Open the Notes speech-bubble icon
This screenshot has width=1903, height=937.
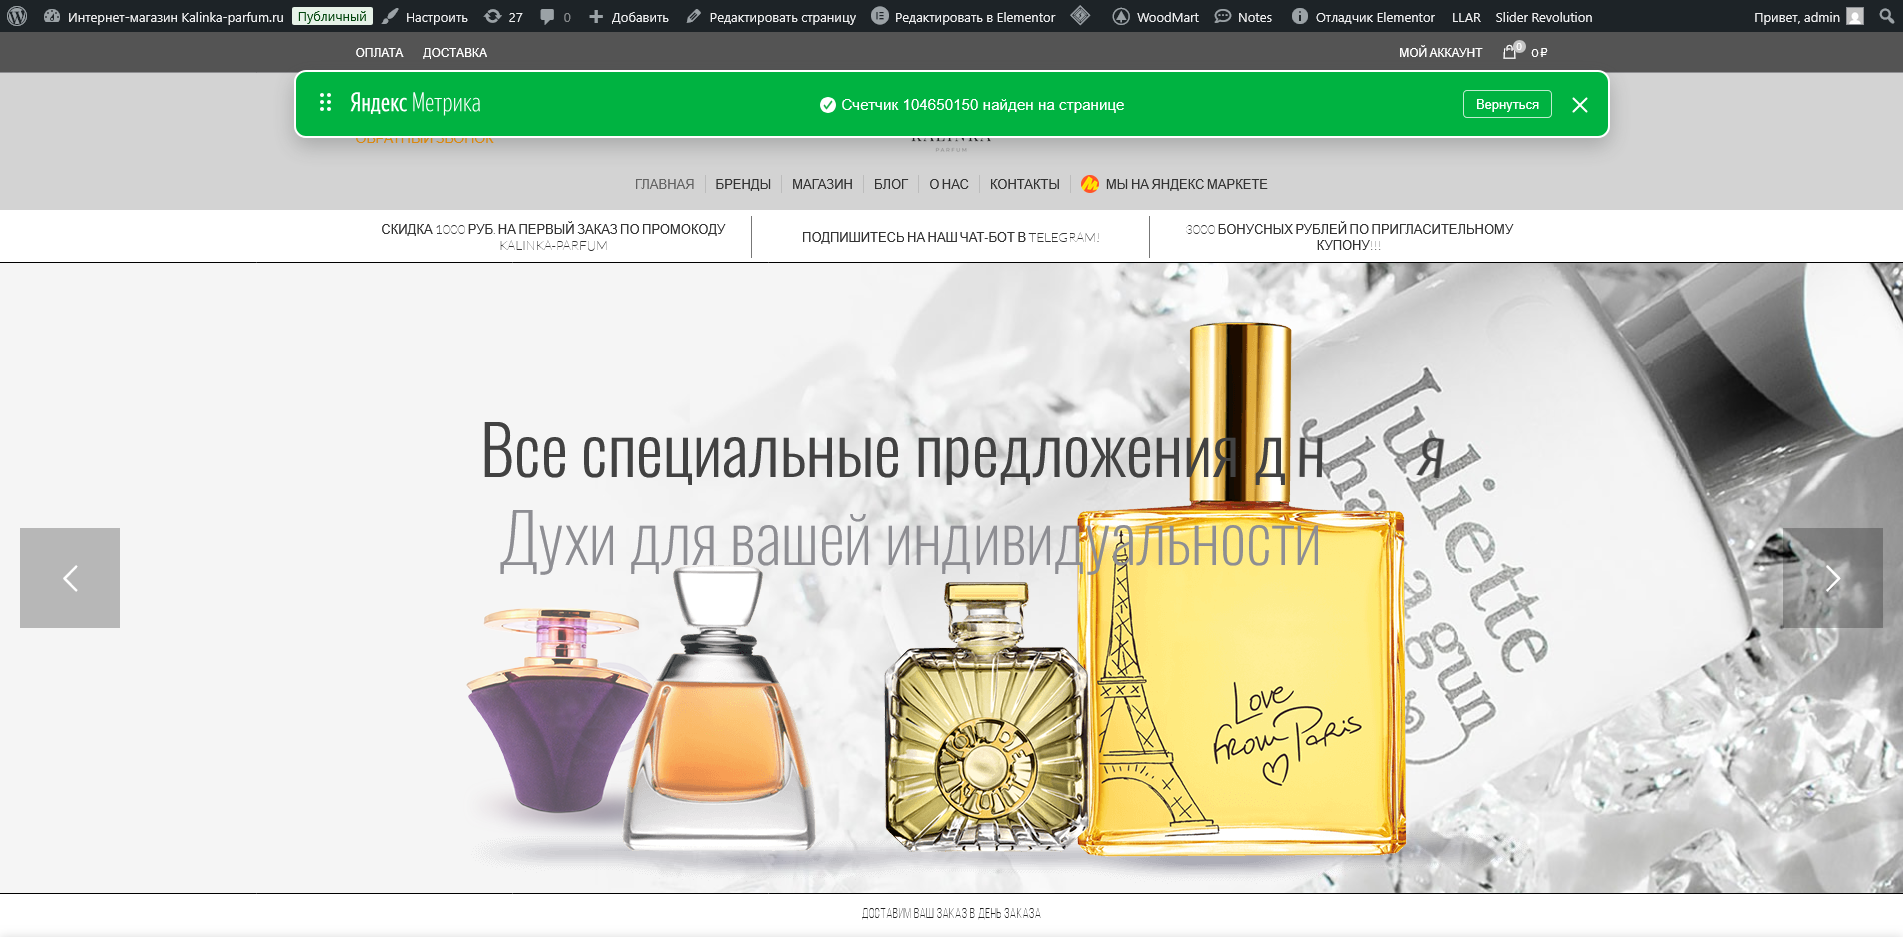(1222, 16)
